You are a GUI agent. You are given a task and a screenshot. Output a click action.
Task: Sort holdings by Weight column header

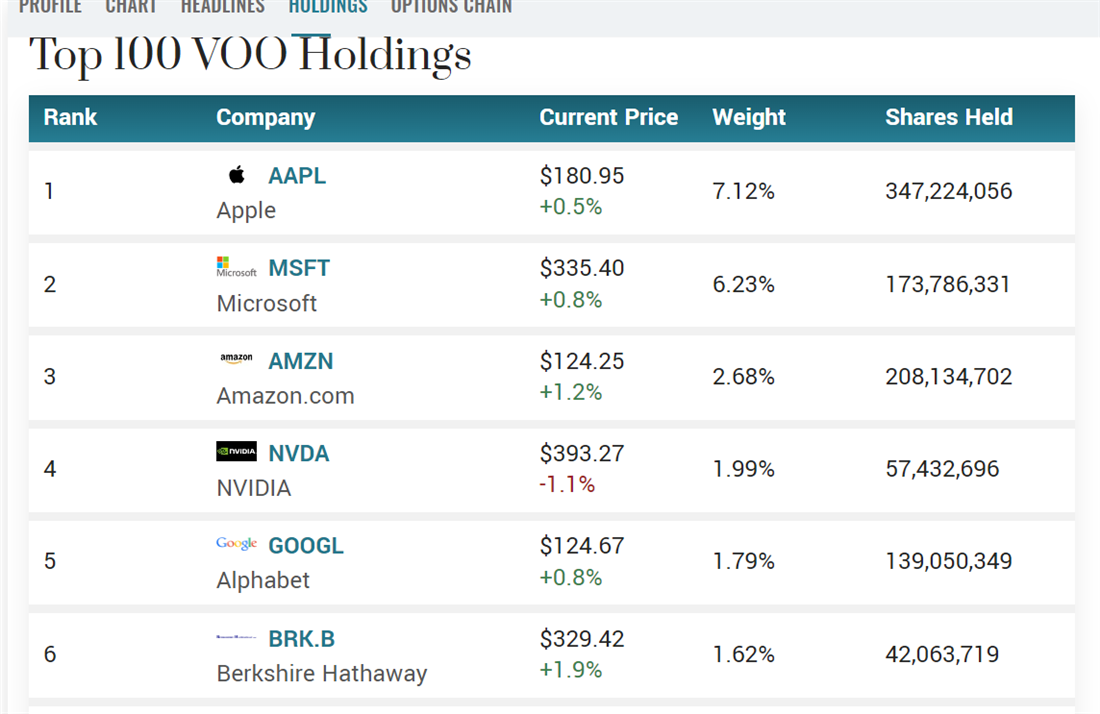click(x=749, y=117)
